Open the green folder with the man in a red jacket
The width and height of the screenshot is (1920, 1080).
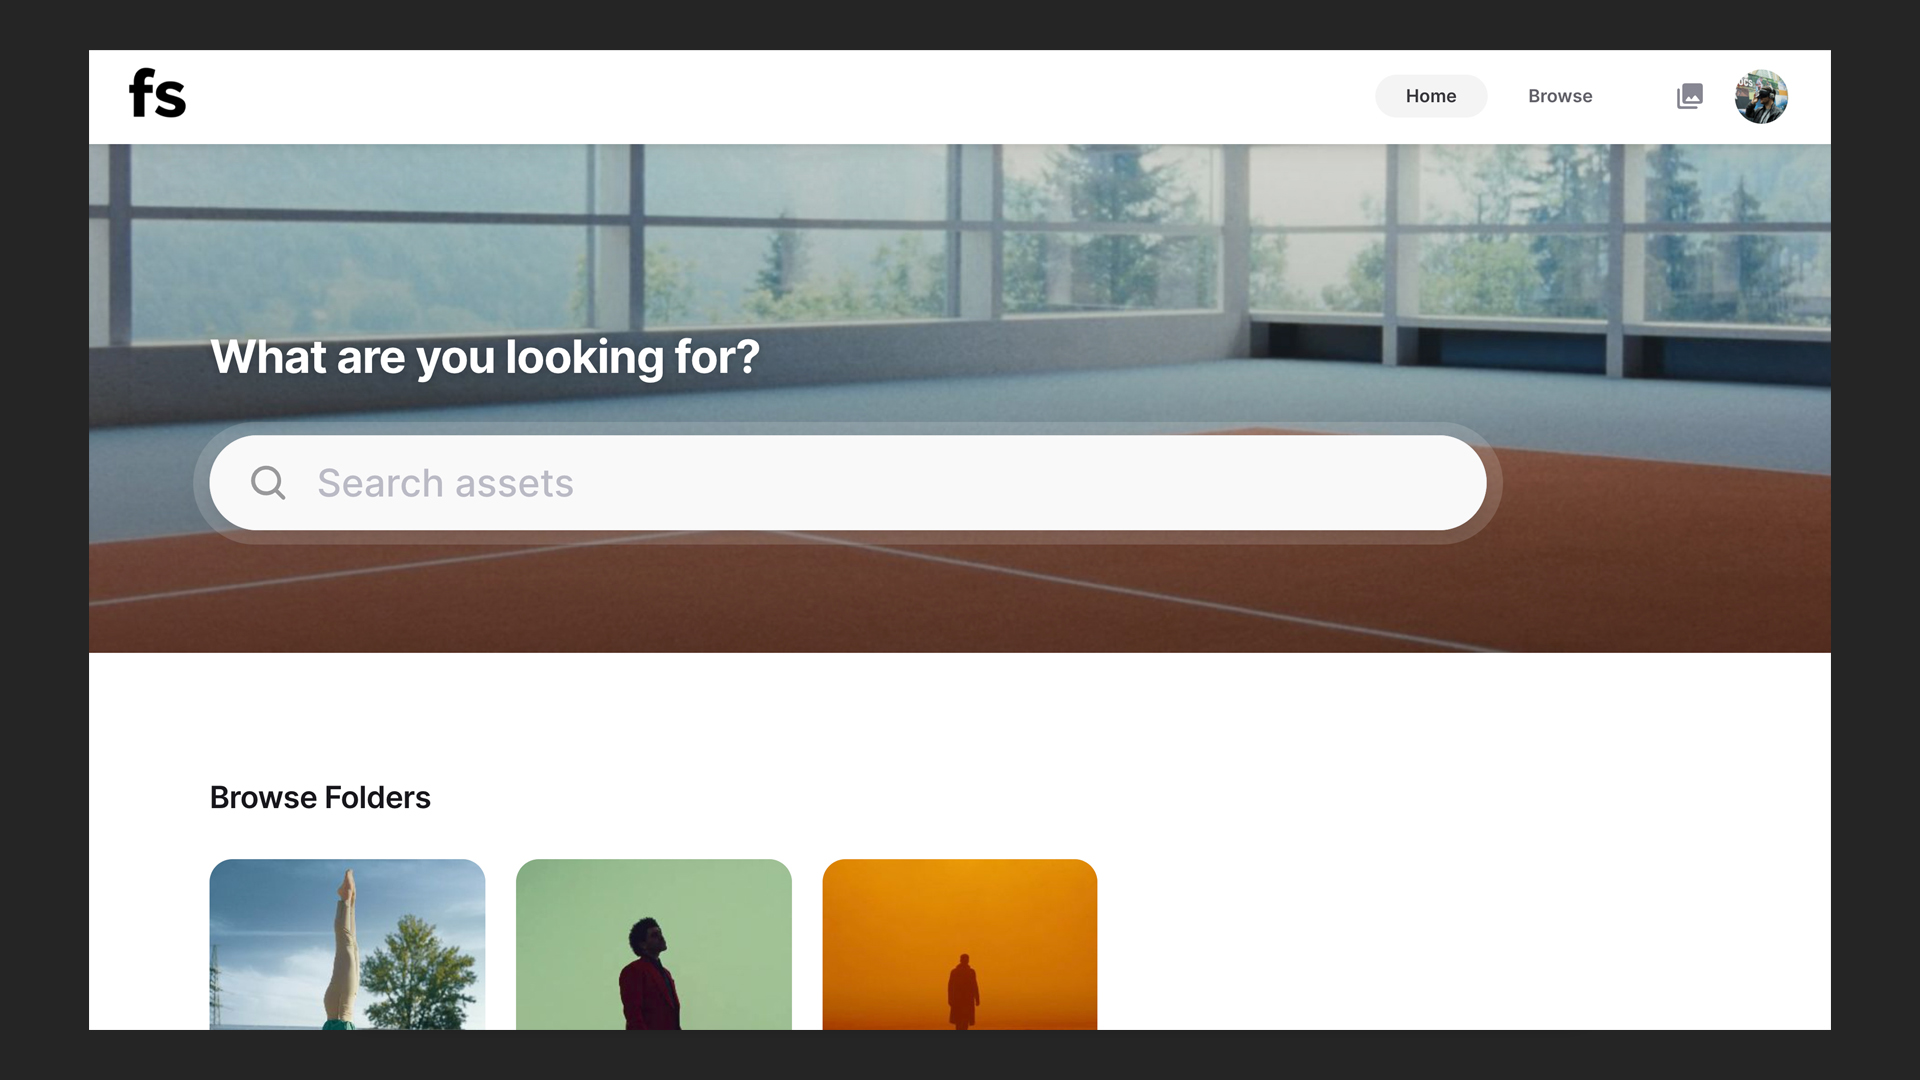click(654, 944)
